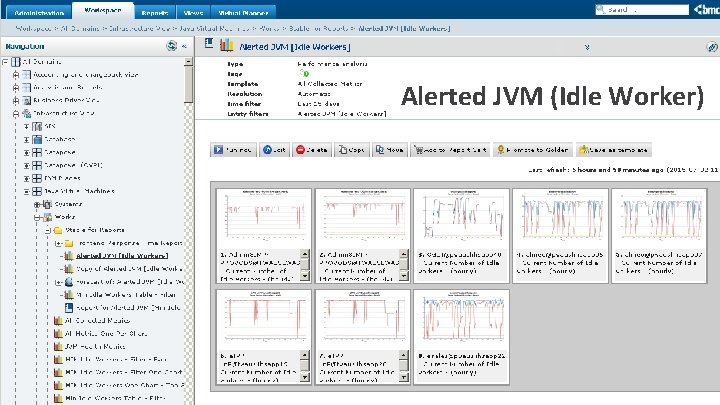
Task: Click second thumbnail caption scroll-up arrow
Action: click(404, 253)
